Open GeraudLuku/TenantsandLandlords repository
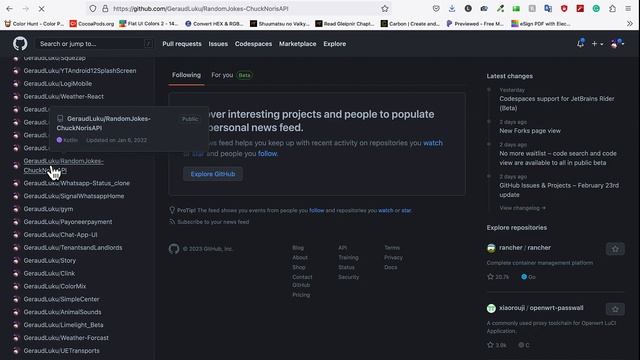The height and width of the screenshot is (360, 640). (x=73, y=248)
